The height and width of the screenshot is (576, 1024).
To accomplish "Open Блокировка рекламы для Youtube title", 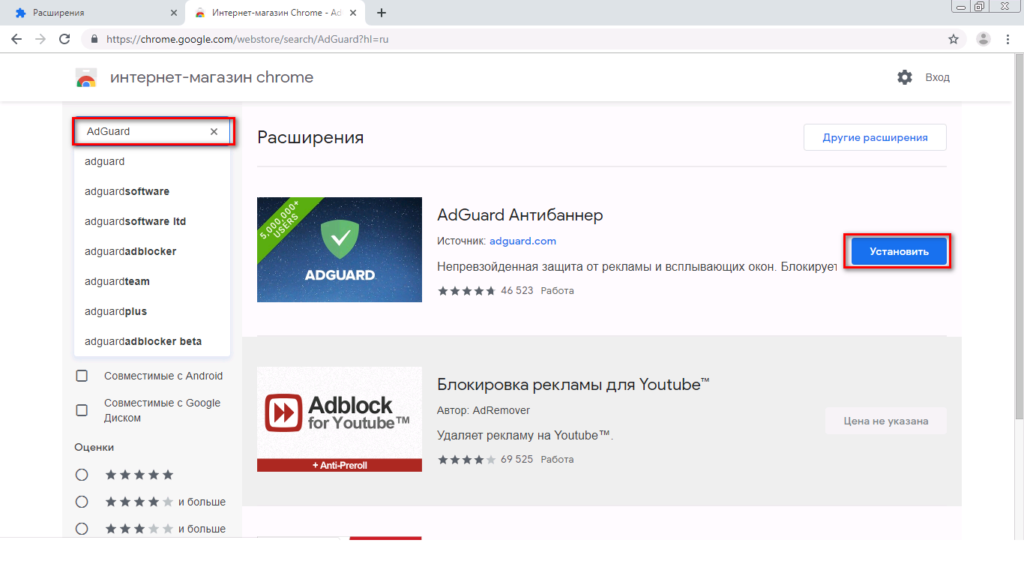I will coord(573,385).
